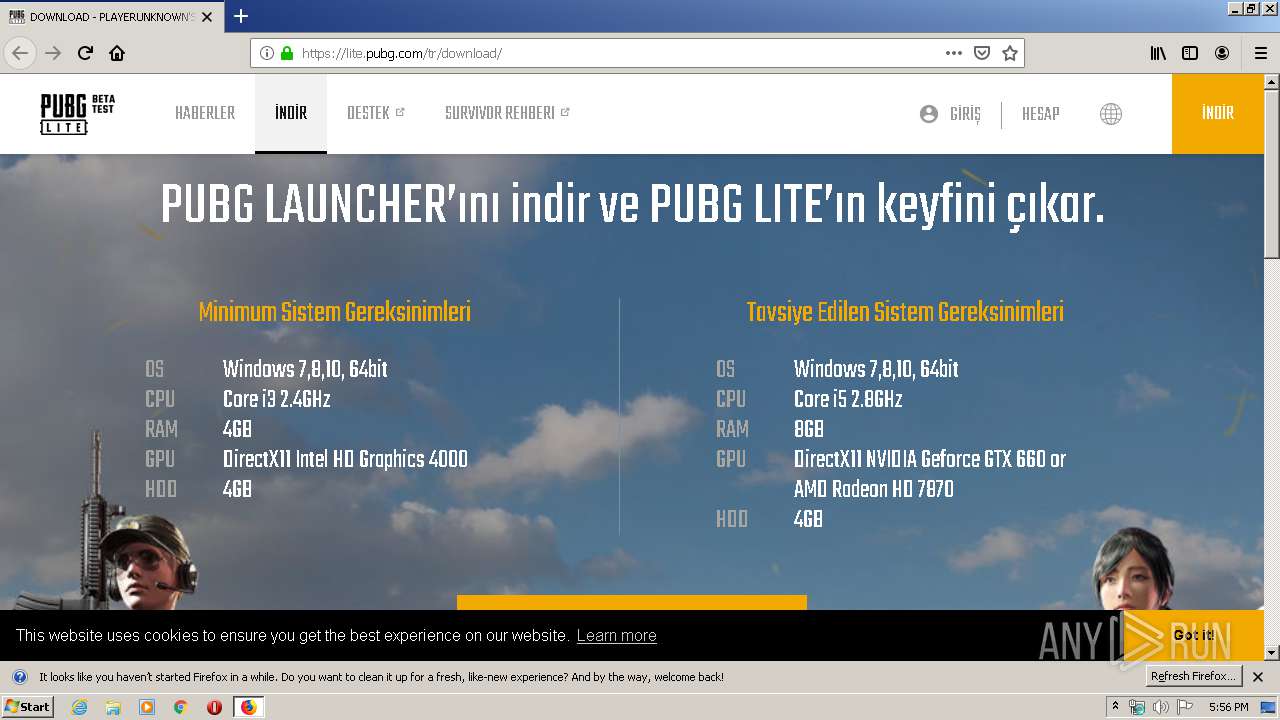
Task: Click 'DirectX11 Intel HD Graphics 4000' text
Action: pyautogui.click(x=345, y=459)
